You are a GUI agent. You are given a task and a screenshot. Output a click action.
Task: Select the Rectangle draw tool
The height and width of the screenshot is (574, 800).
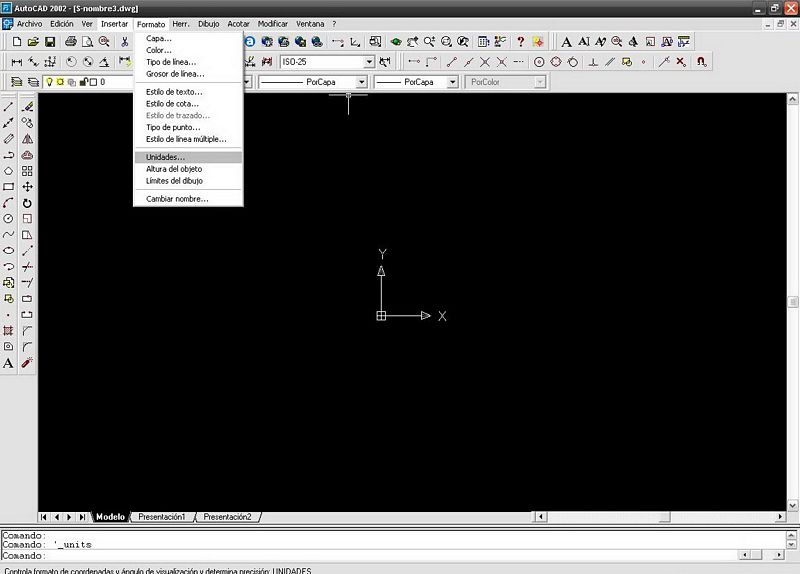coord(9,187)
